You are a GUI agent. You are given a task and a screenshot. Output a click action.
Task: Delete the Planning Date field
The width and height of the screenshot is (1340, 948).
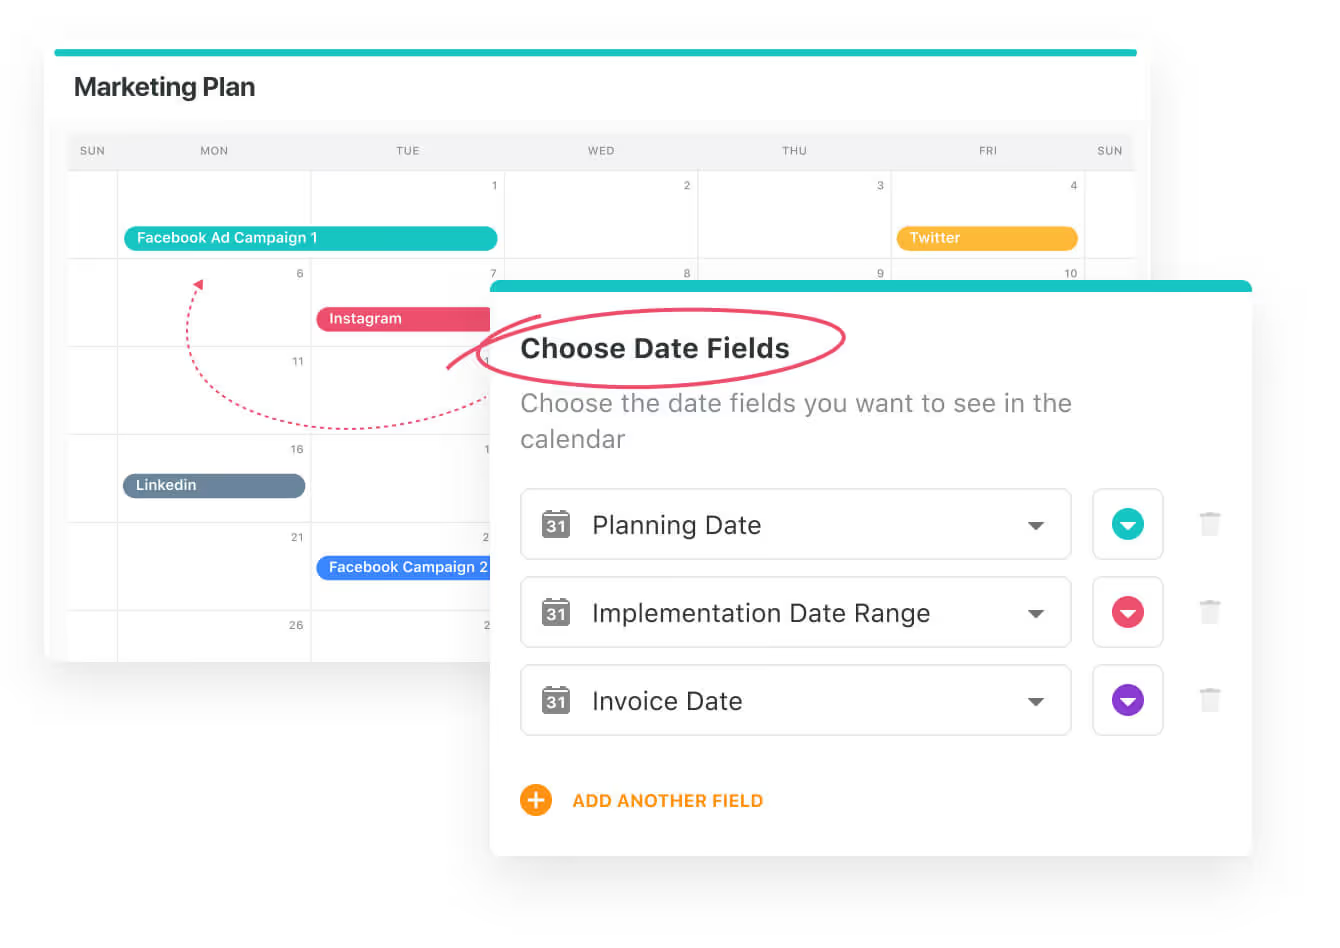pyautogui.click(x=1210, y=524)
